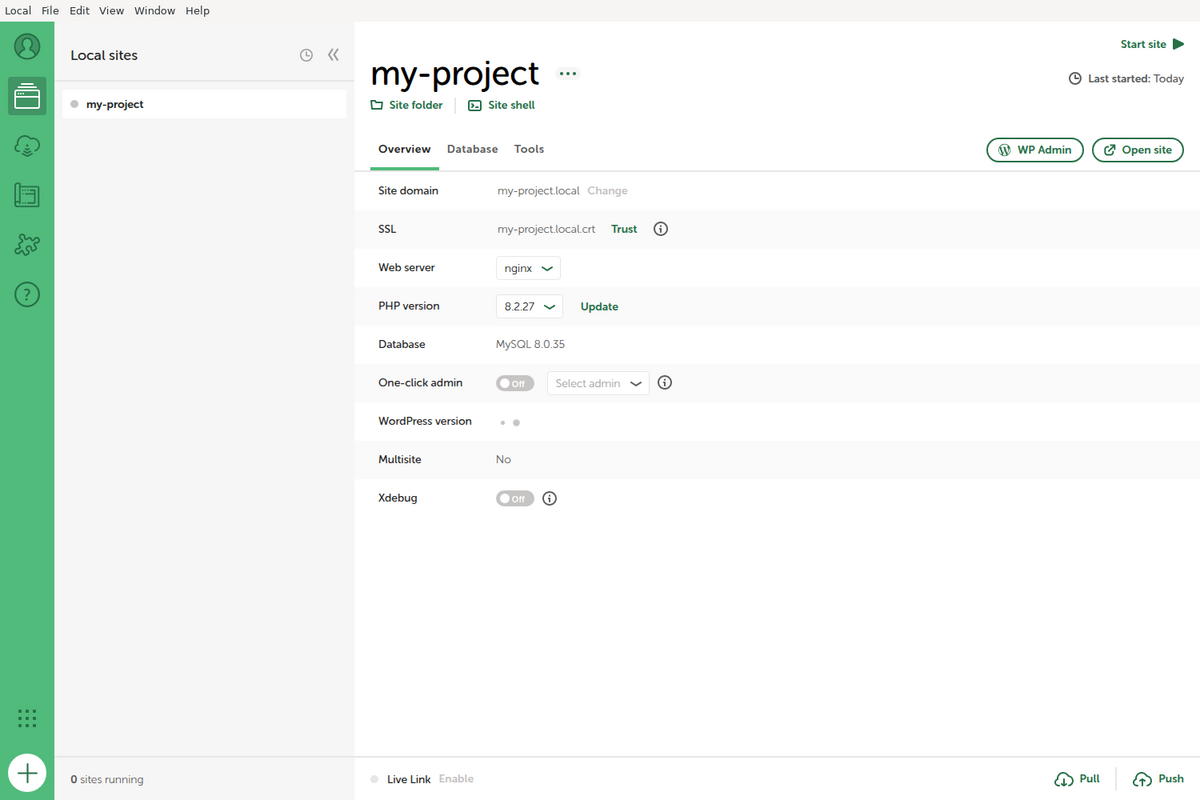
Task: Open the account avatar icon
Action: click(27, 46)
